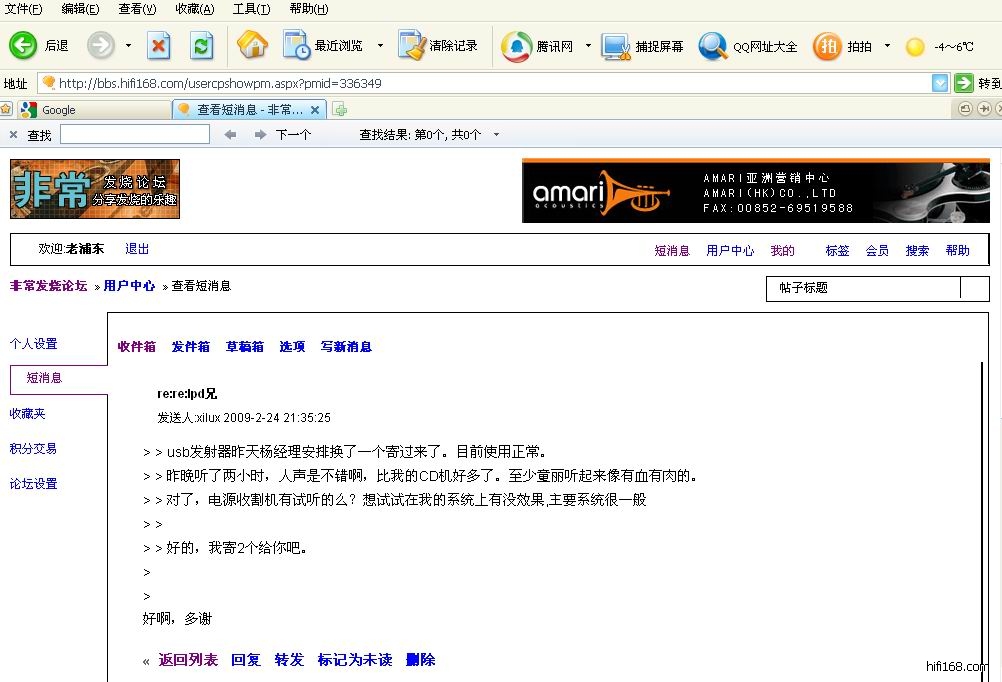
Task: Go to the Home page icon
Action: click(x=252, y=46)
